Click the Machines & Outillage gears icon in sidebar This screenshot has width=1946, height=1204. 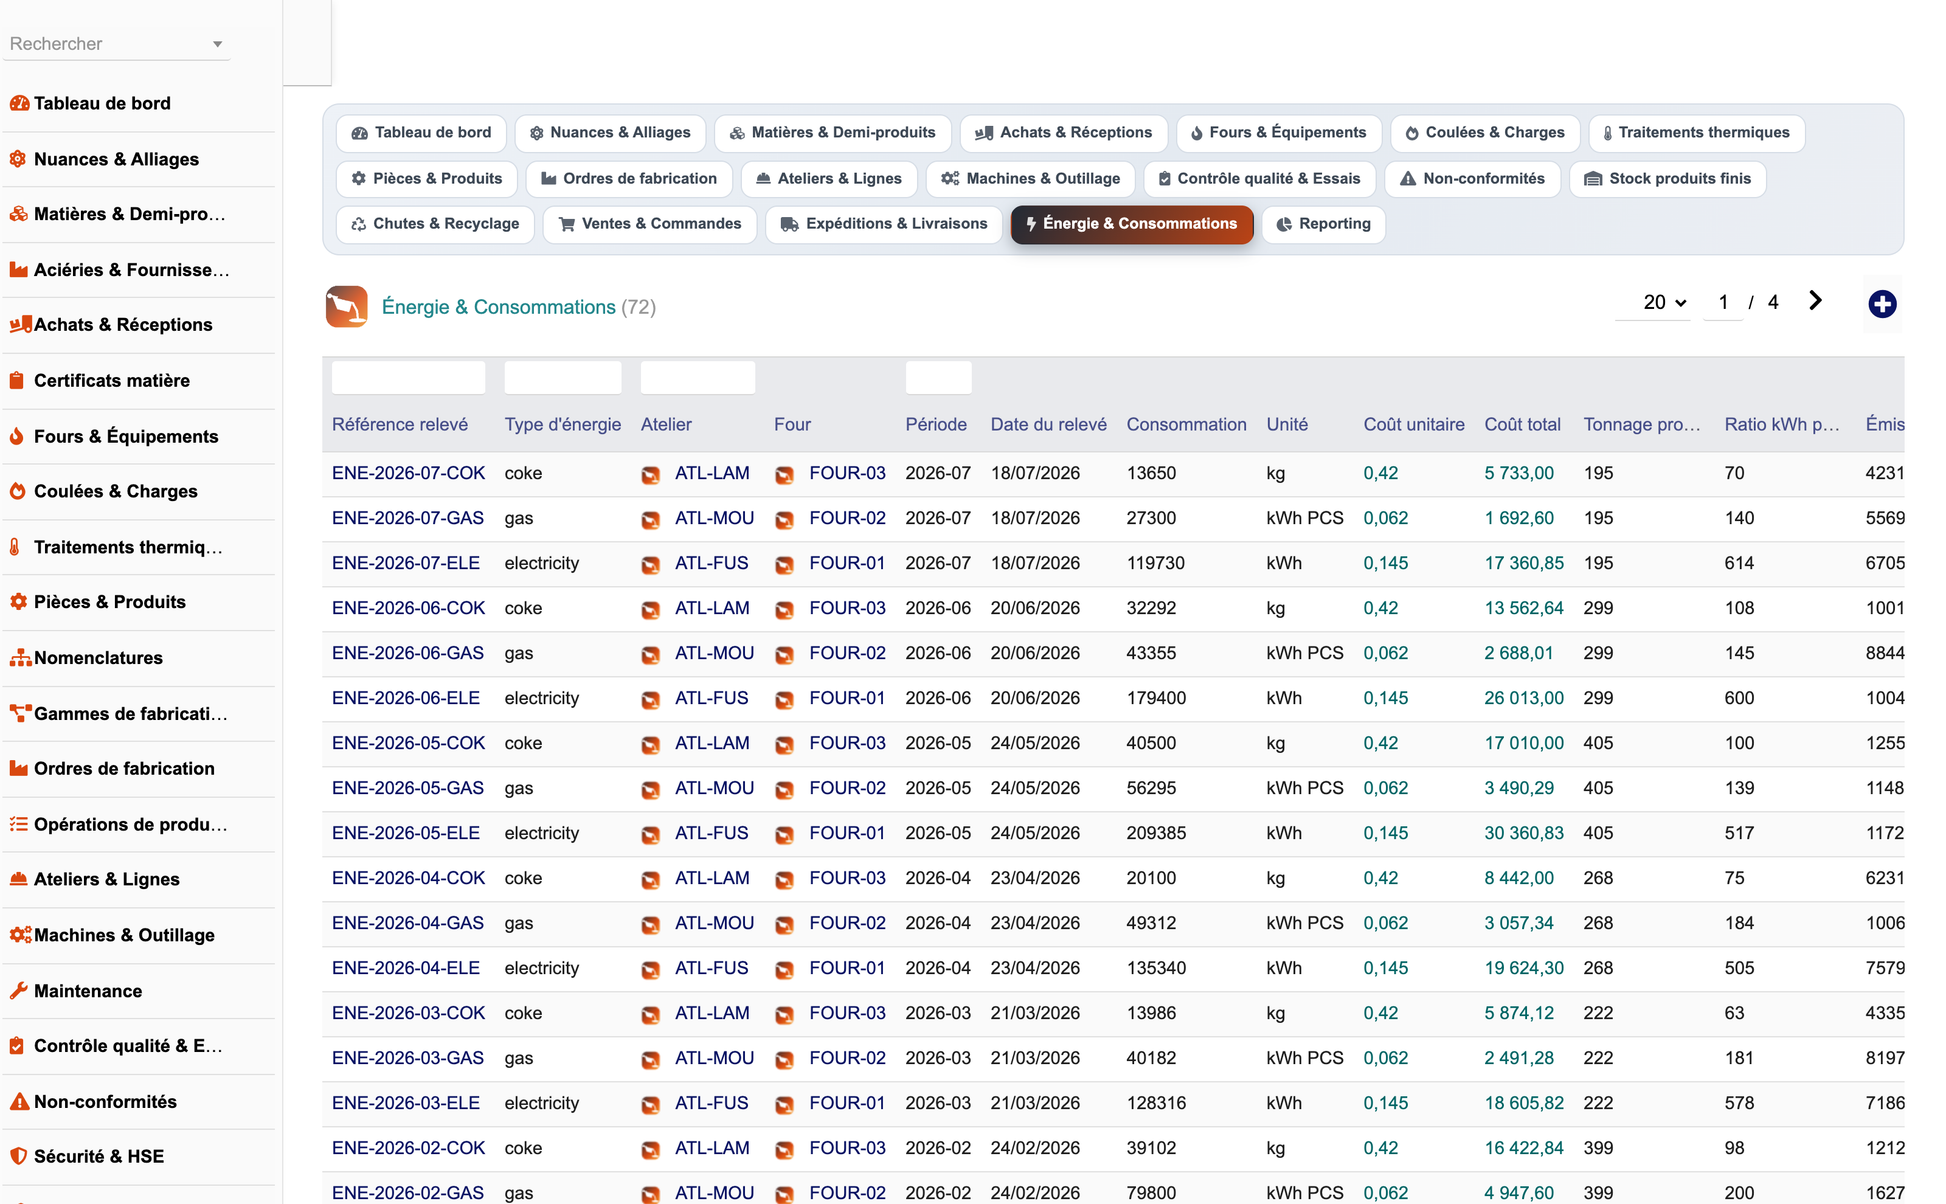tap(19, 935)
